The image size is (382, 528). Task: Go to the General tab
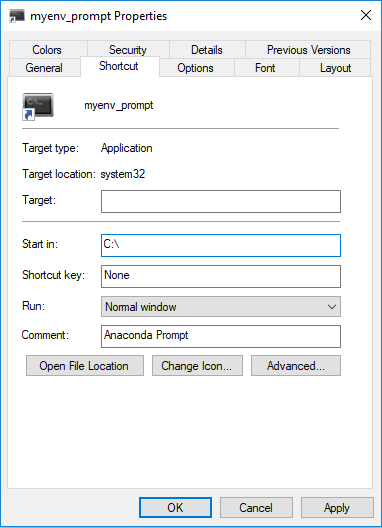click(x=44, y=68)
